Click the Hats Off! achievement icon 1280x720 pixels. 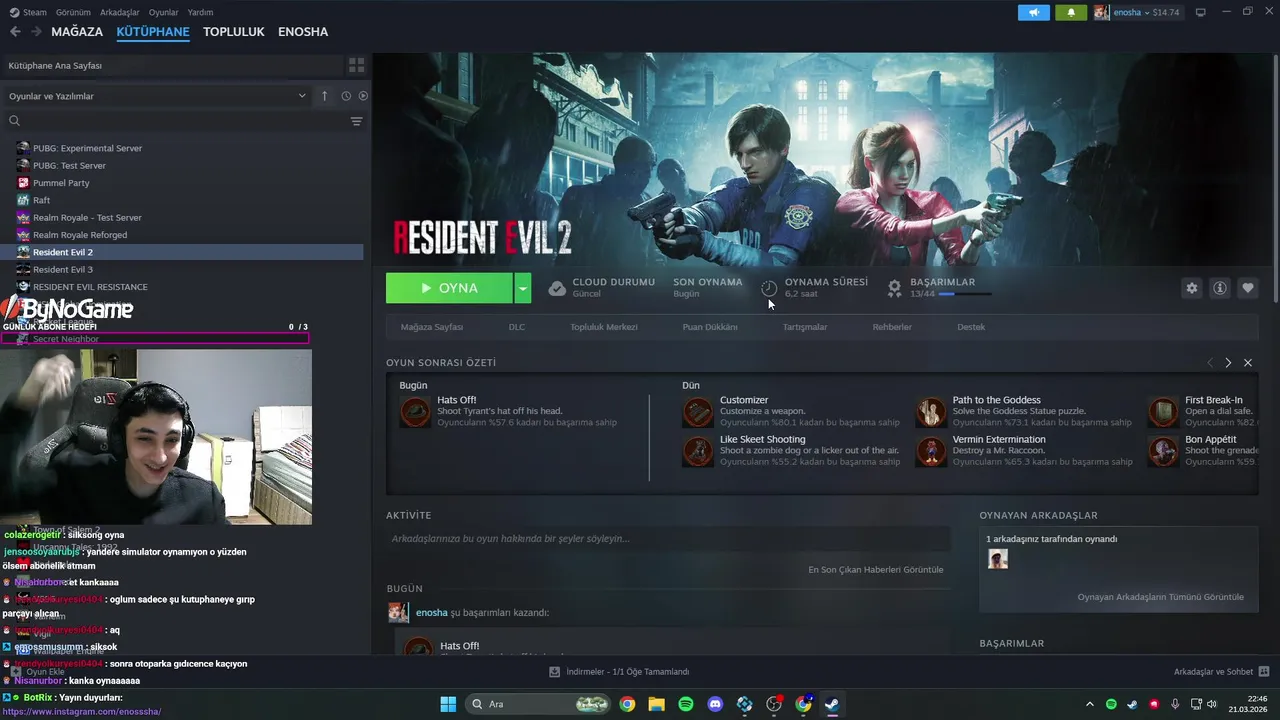(415, 412)
